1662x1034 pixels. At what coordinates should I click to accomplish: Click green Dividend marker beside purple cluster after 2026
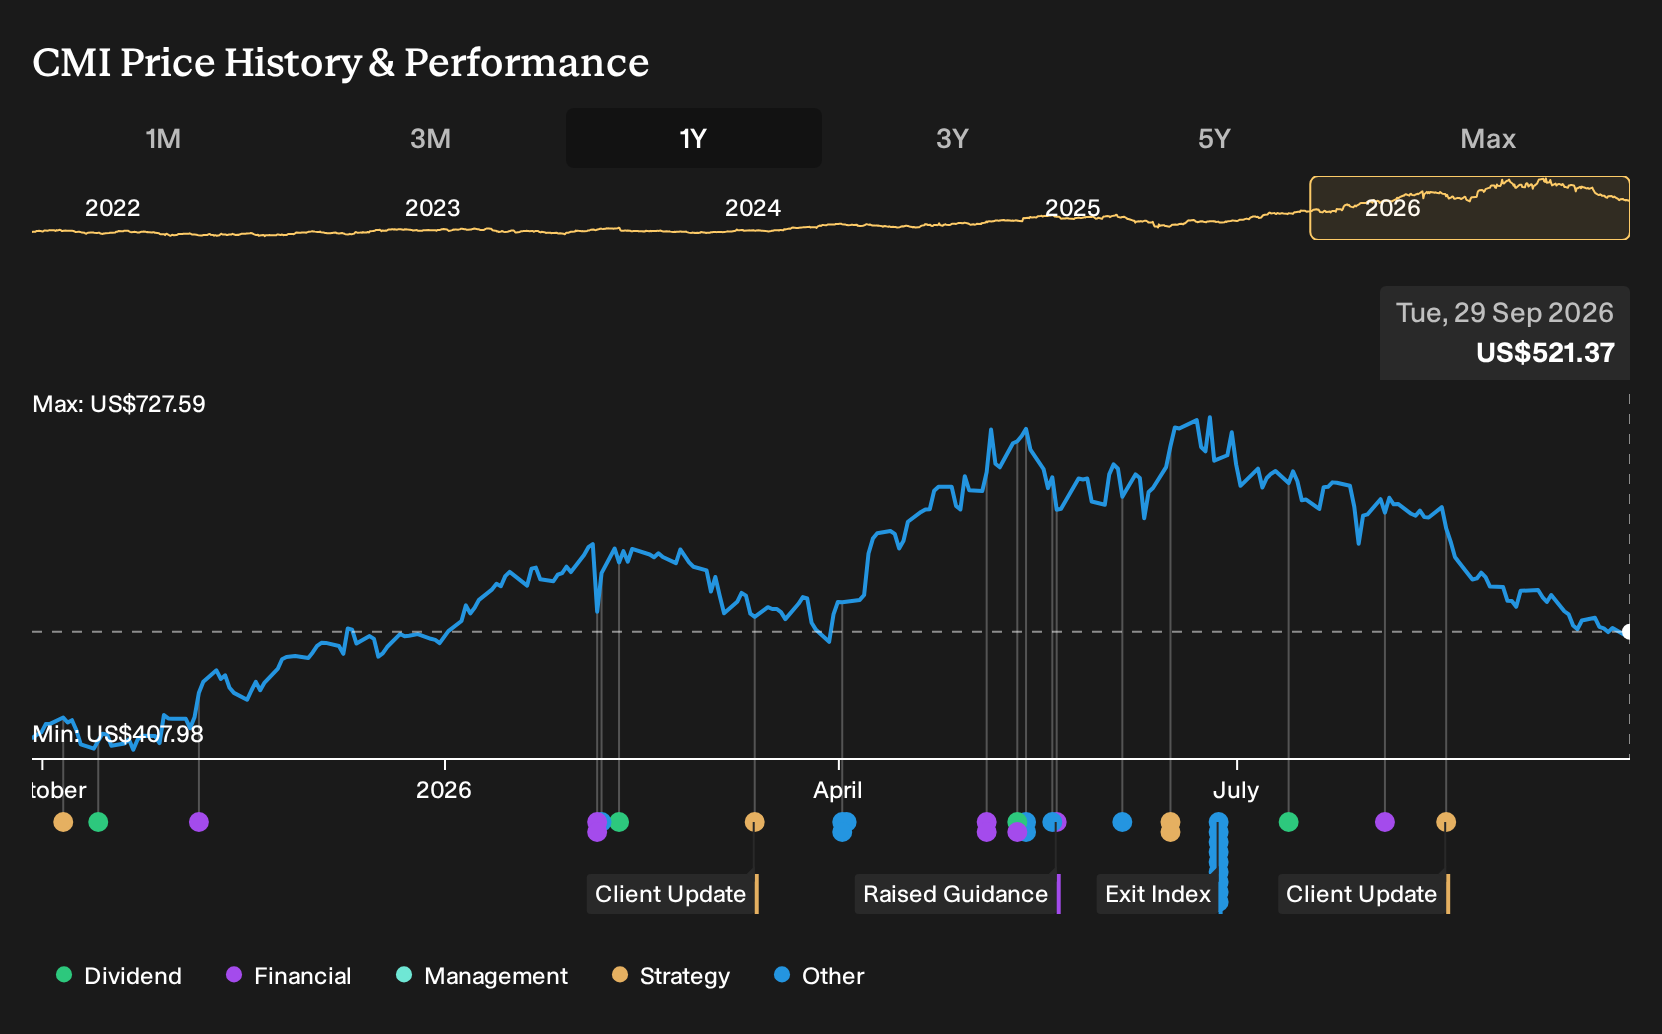click(619, 822)
